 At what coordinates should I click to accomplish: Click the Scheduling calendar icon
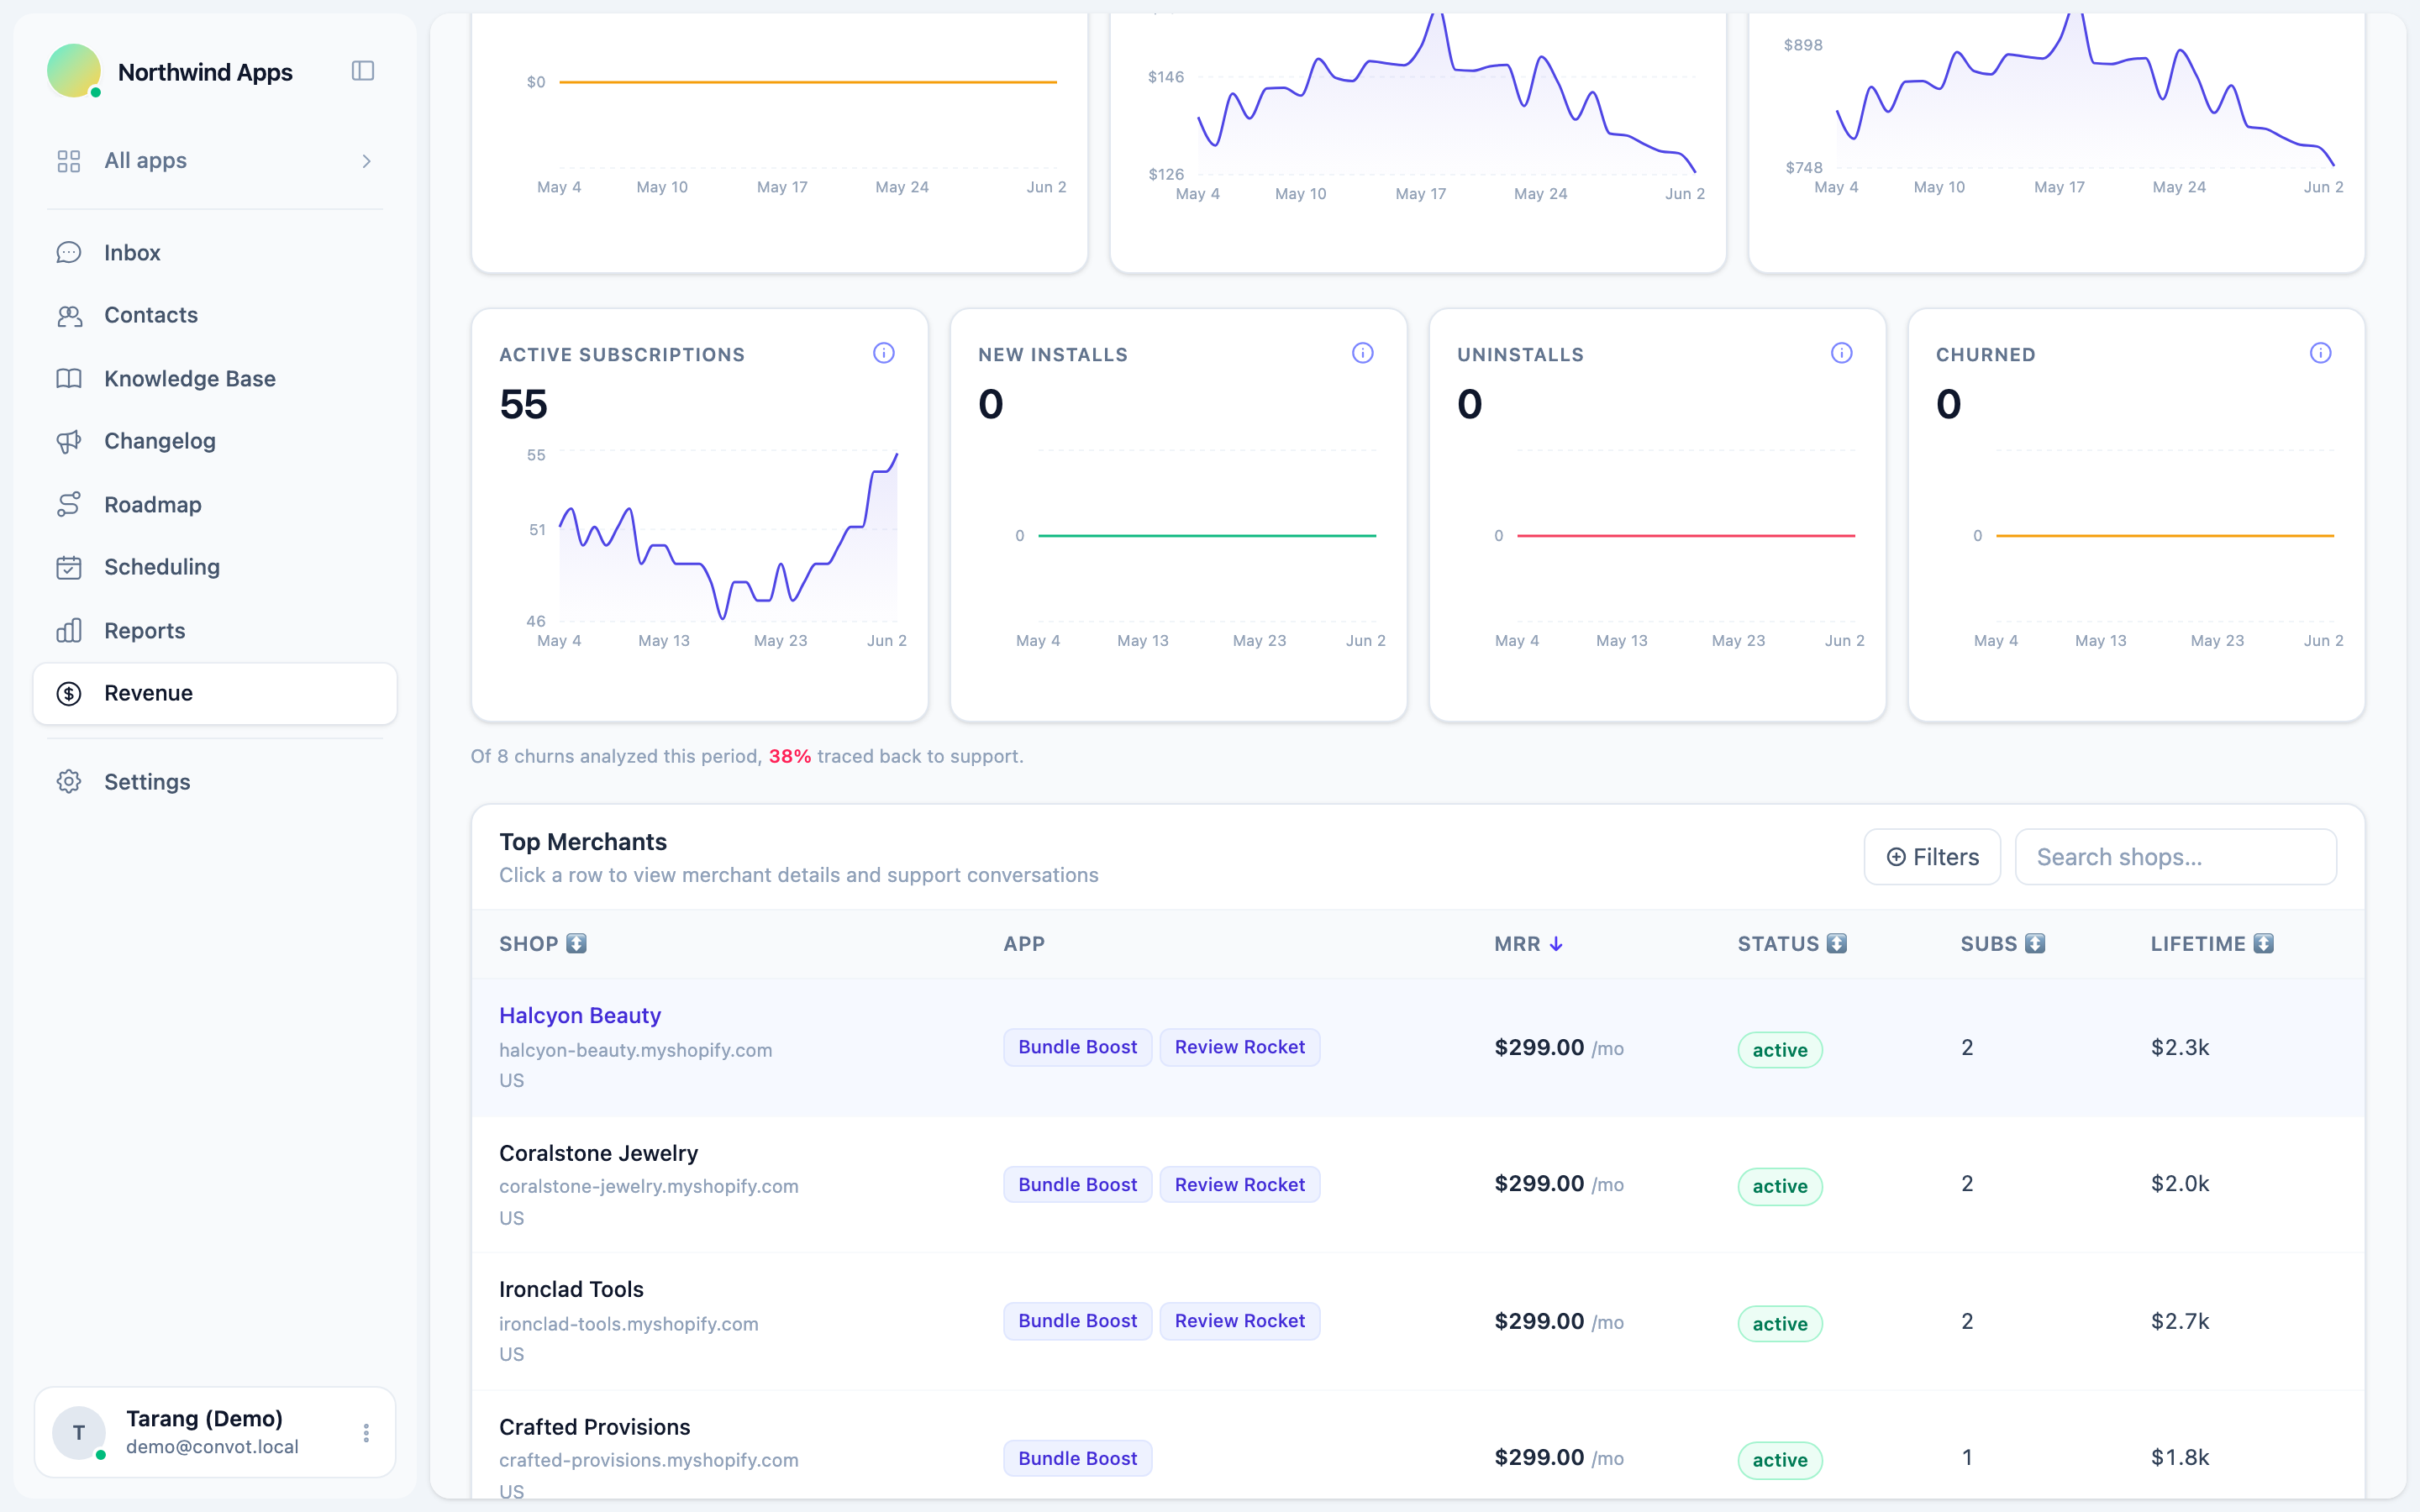point(69,568)
